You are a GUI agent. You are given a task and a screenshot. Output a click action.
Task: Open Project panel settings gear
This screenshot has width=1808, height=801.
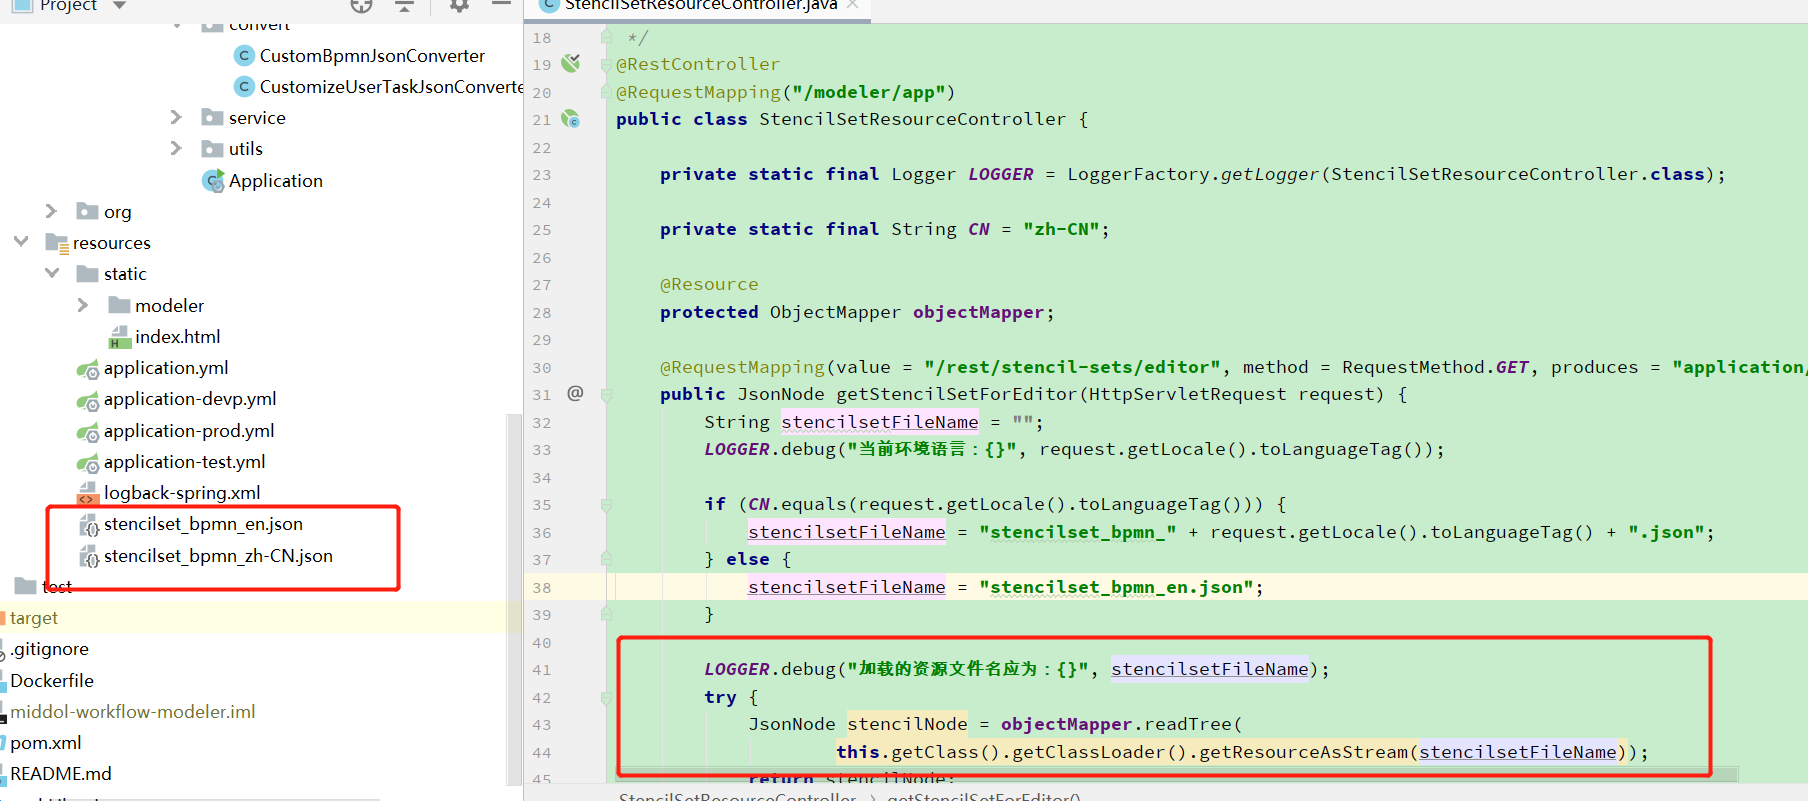tap(459, 6)
